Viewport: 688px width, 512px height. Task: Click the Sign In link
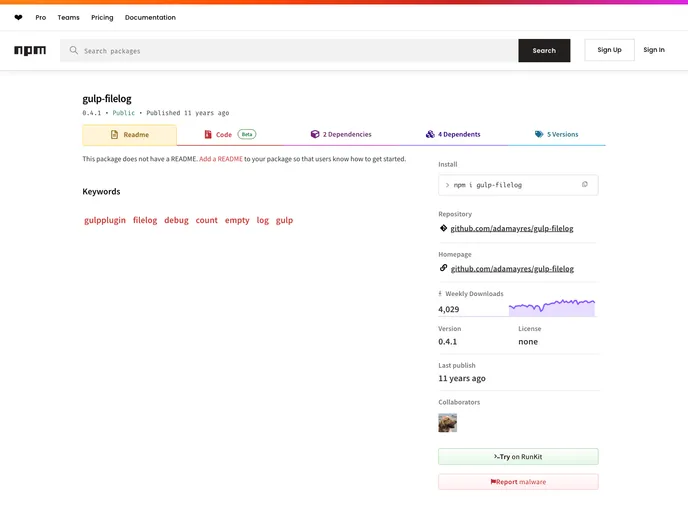point(654,50)
